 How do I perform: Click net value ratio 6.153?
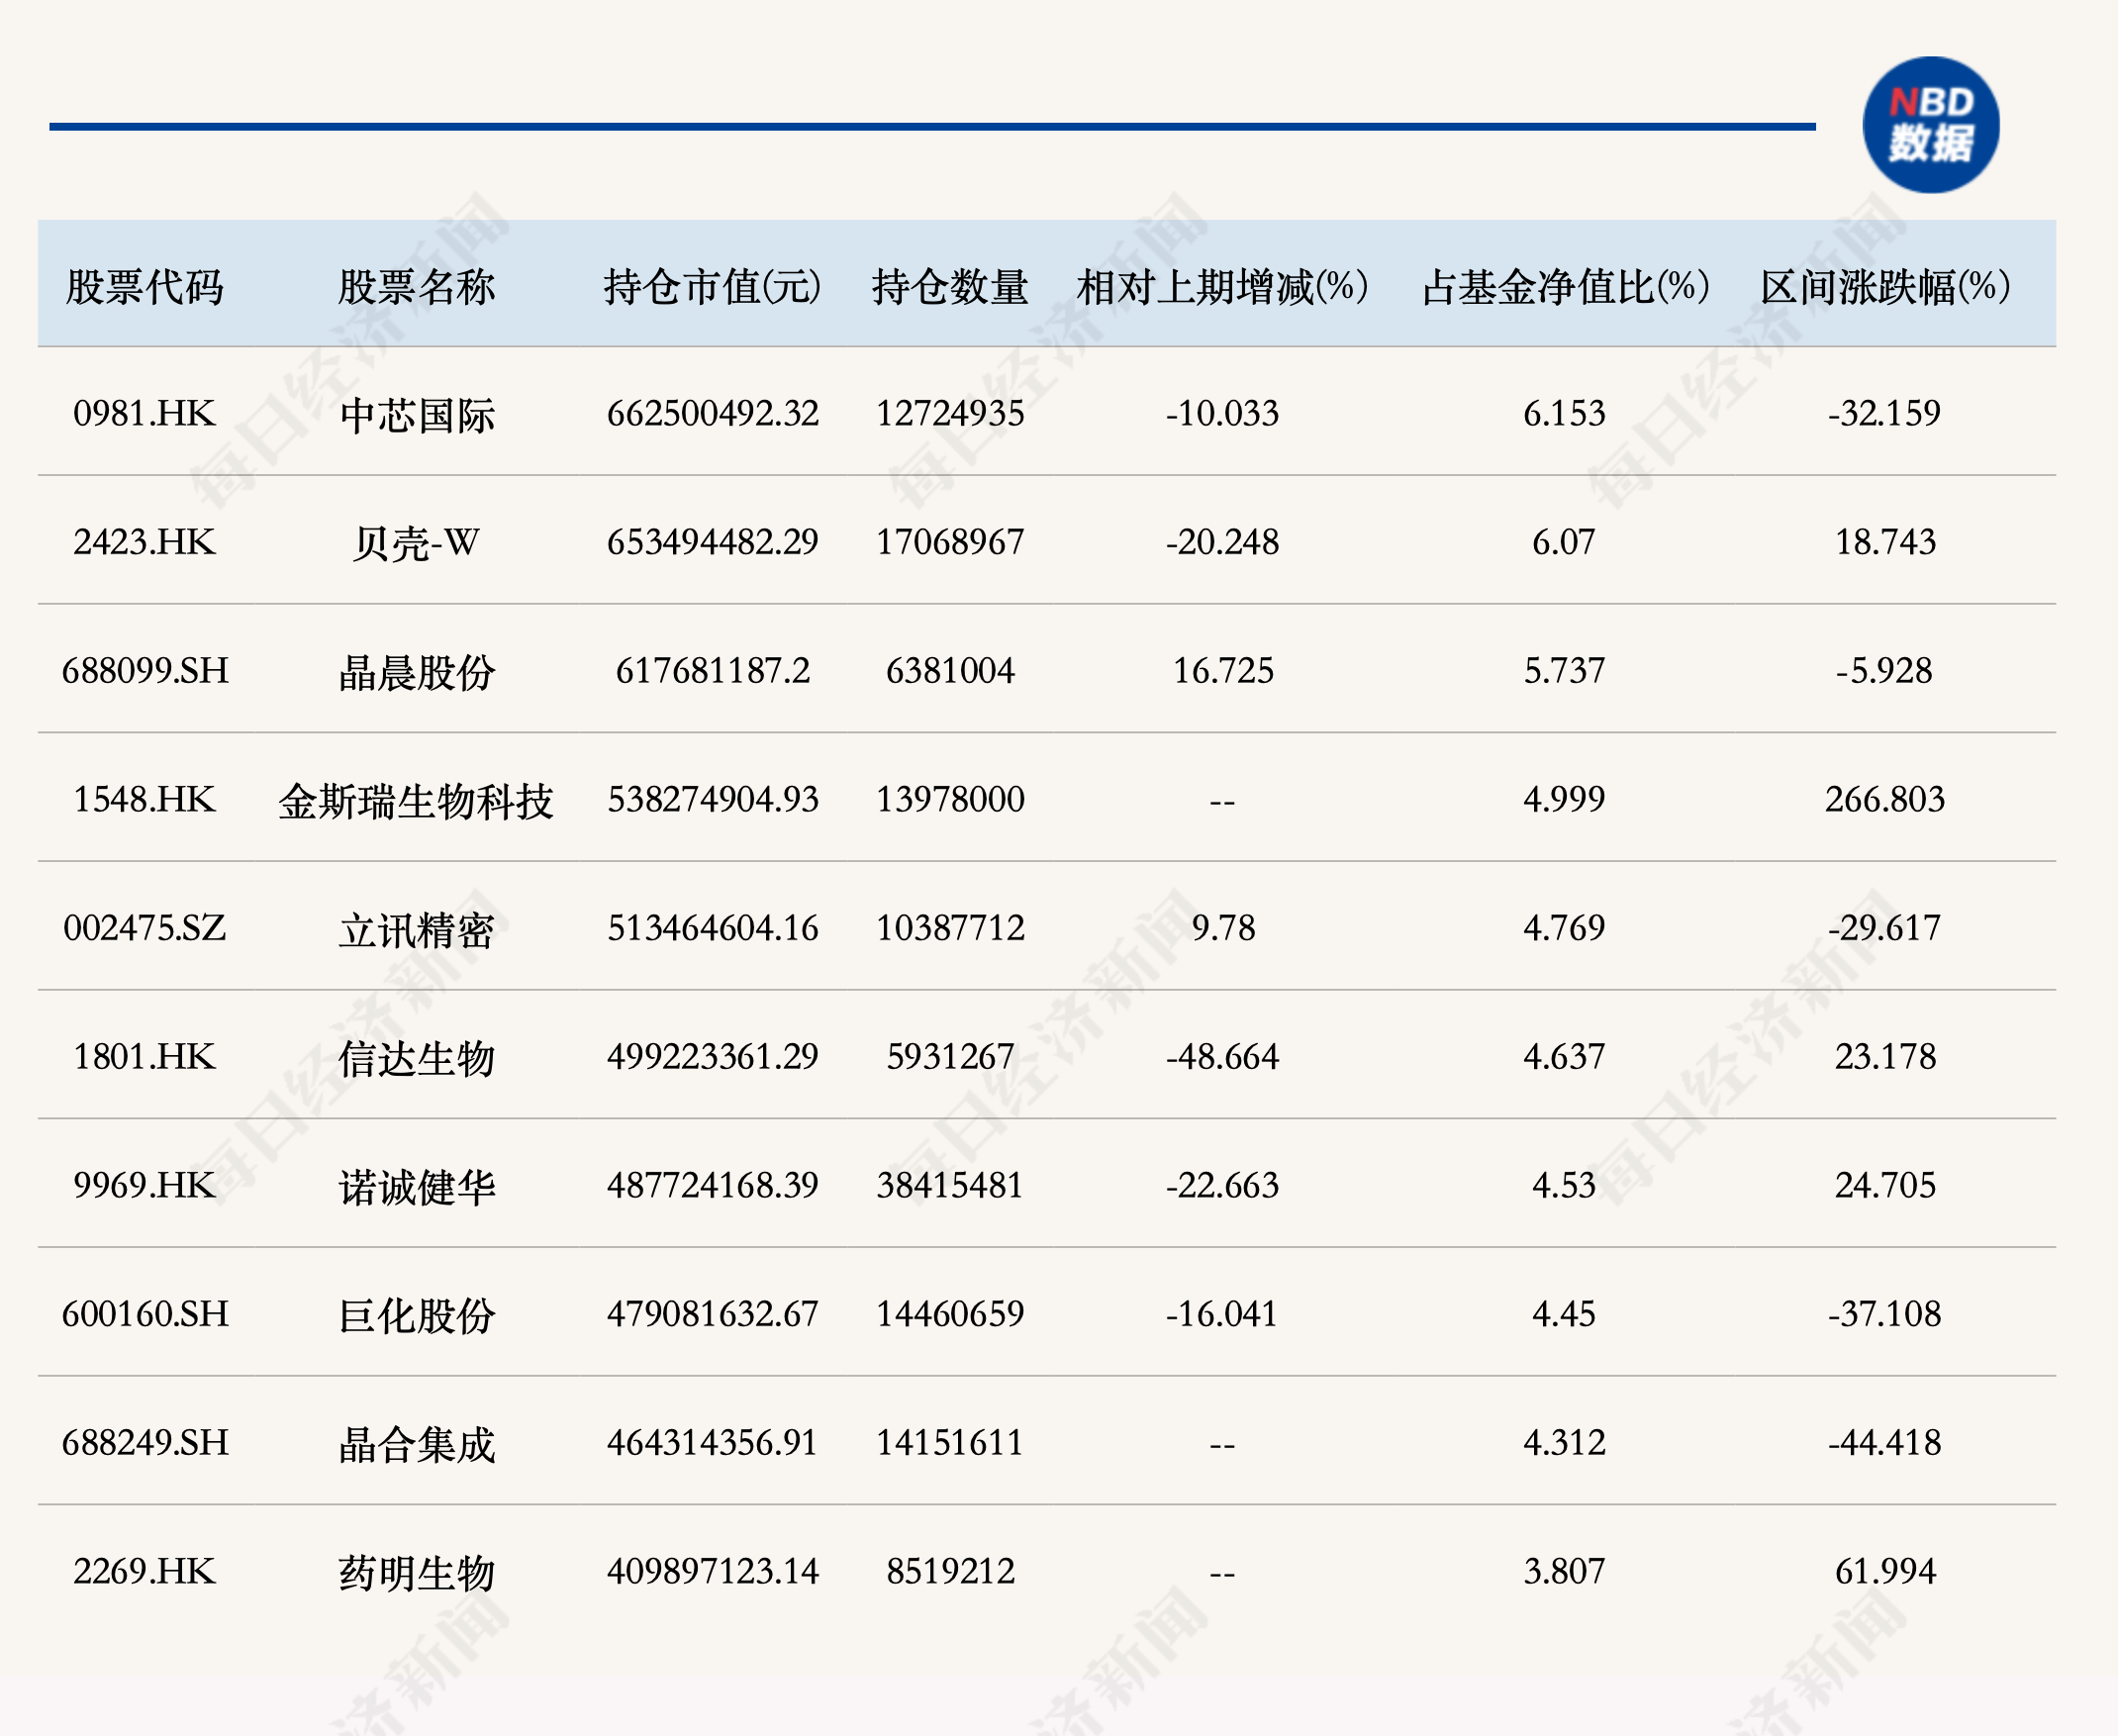[x=1565, y=413]
